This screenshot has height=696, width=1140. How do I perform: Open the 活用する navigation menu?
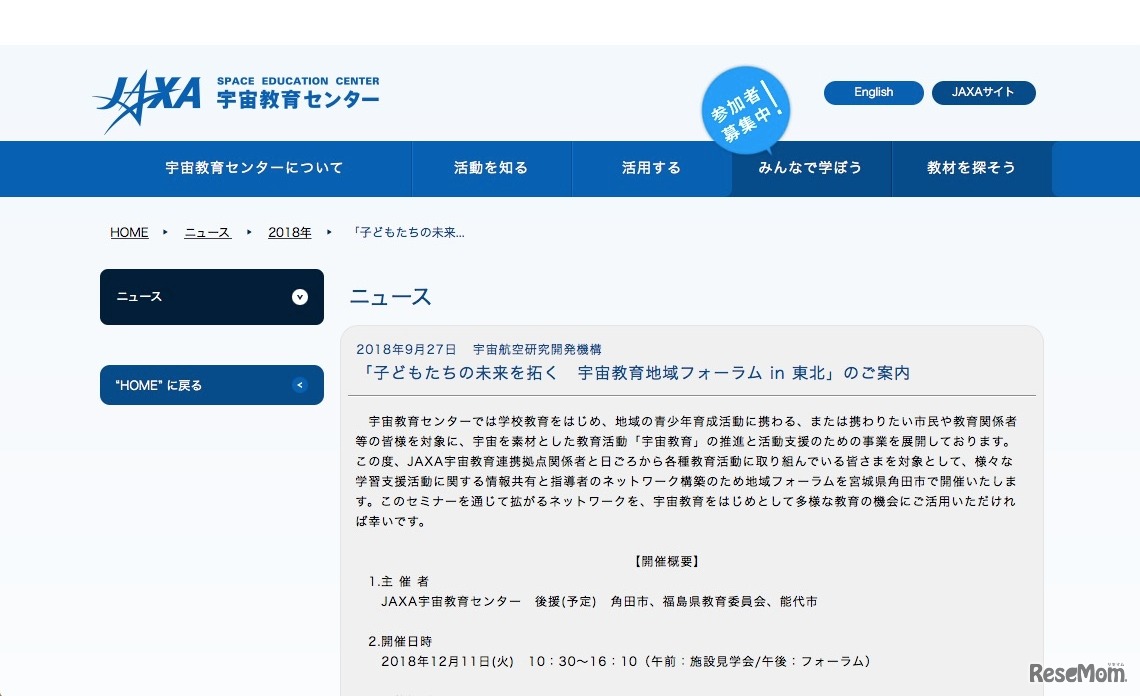coord(650,168)
